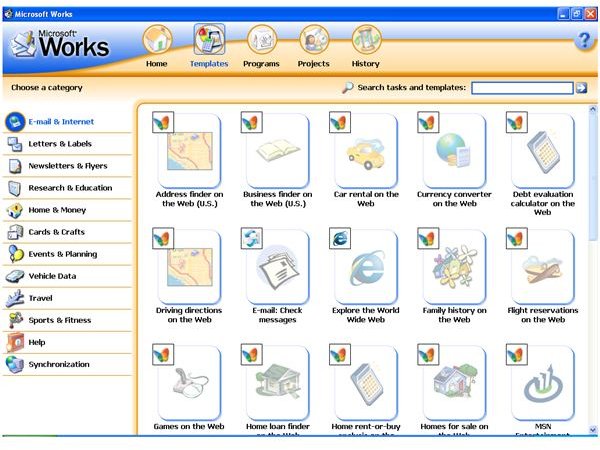Screen dimensions: 600x450
Task: Open the Home tab icon
Action: tap(157, 39)
